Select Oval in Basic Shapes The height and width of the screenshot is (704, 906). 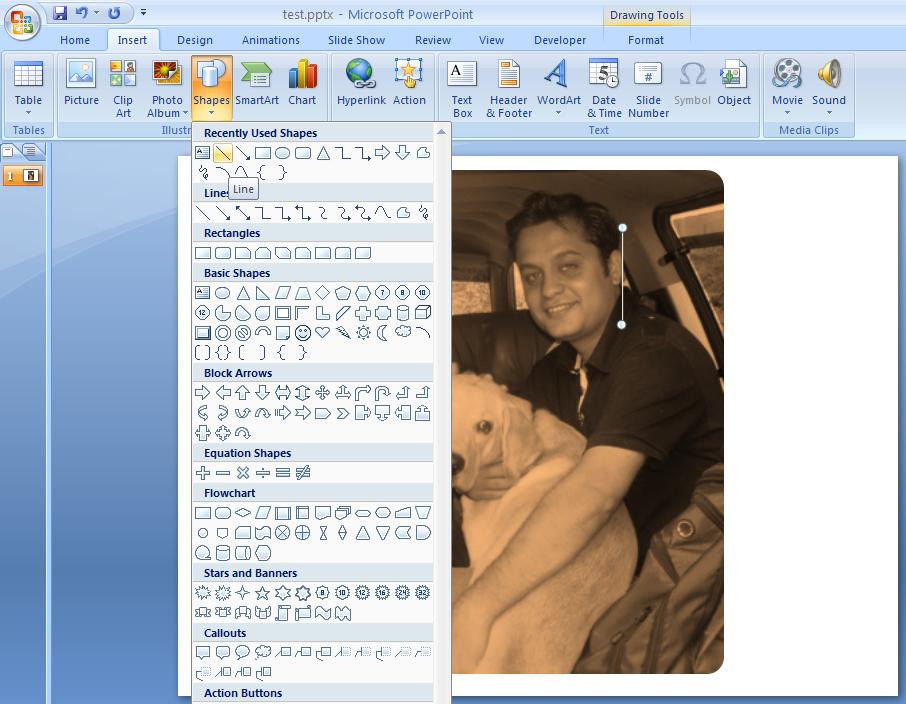click(222, 293)
